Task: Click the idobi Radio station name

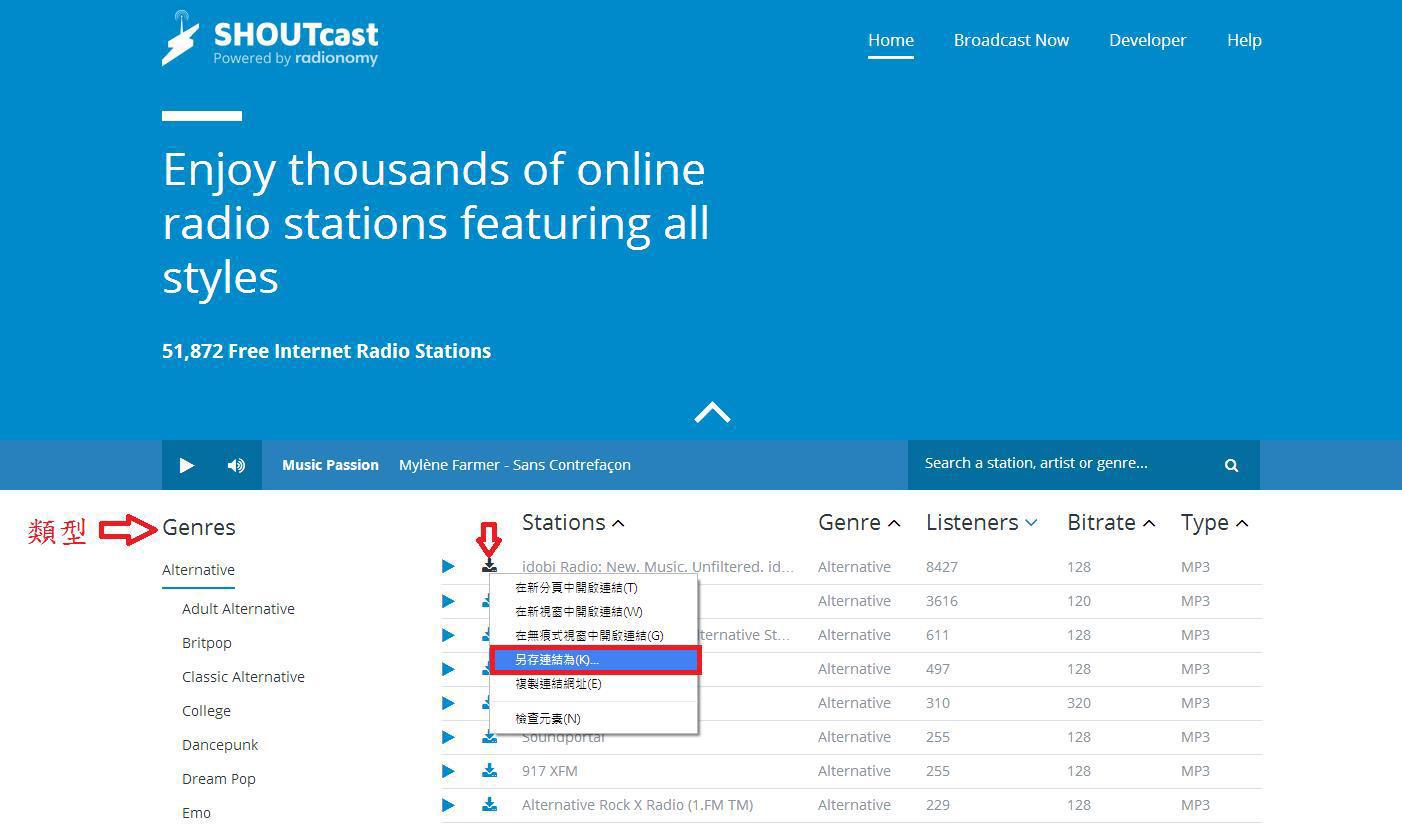Action: point(658,567)
